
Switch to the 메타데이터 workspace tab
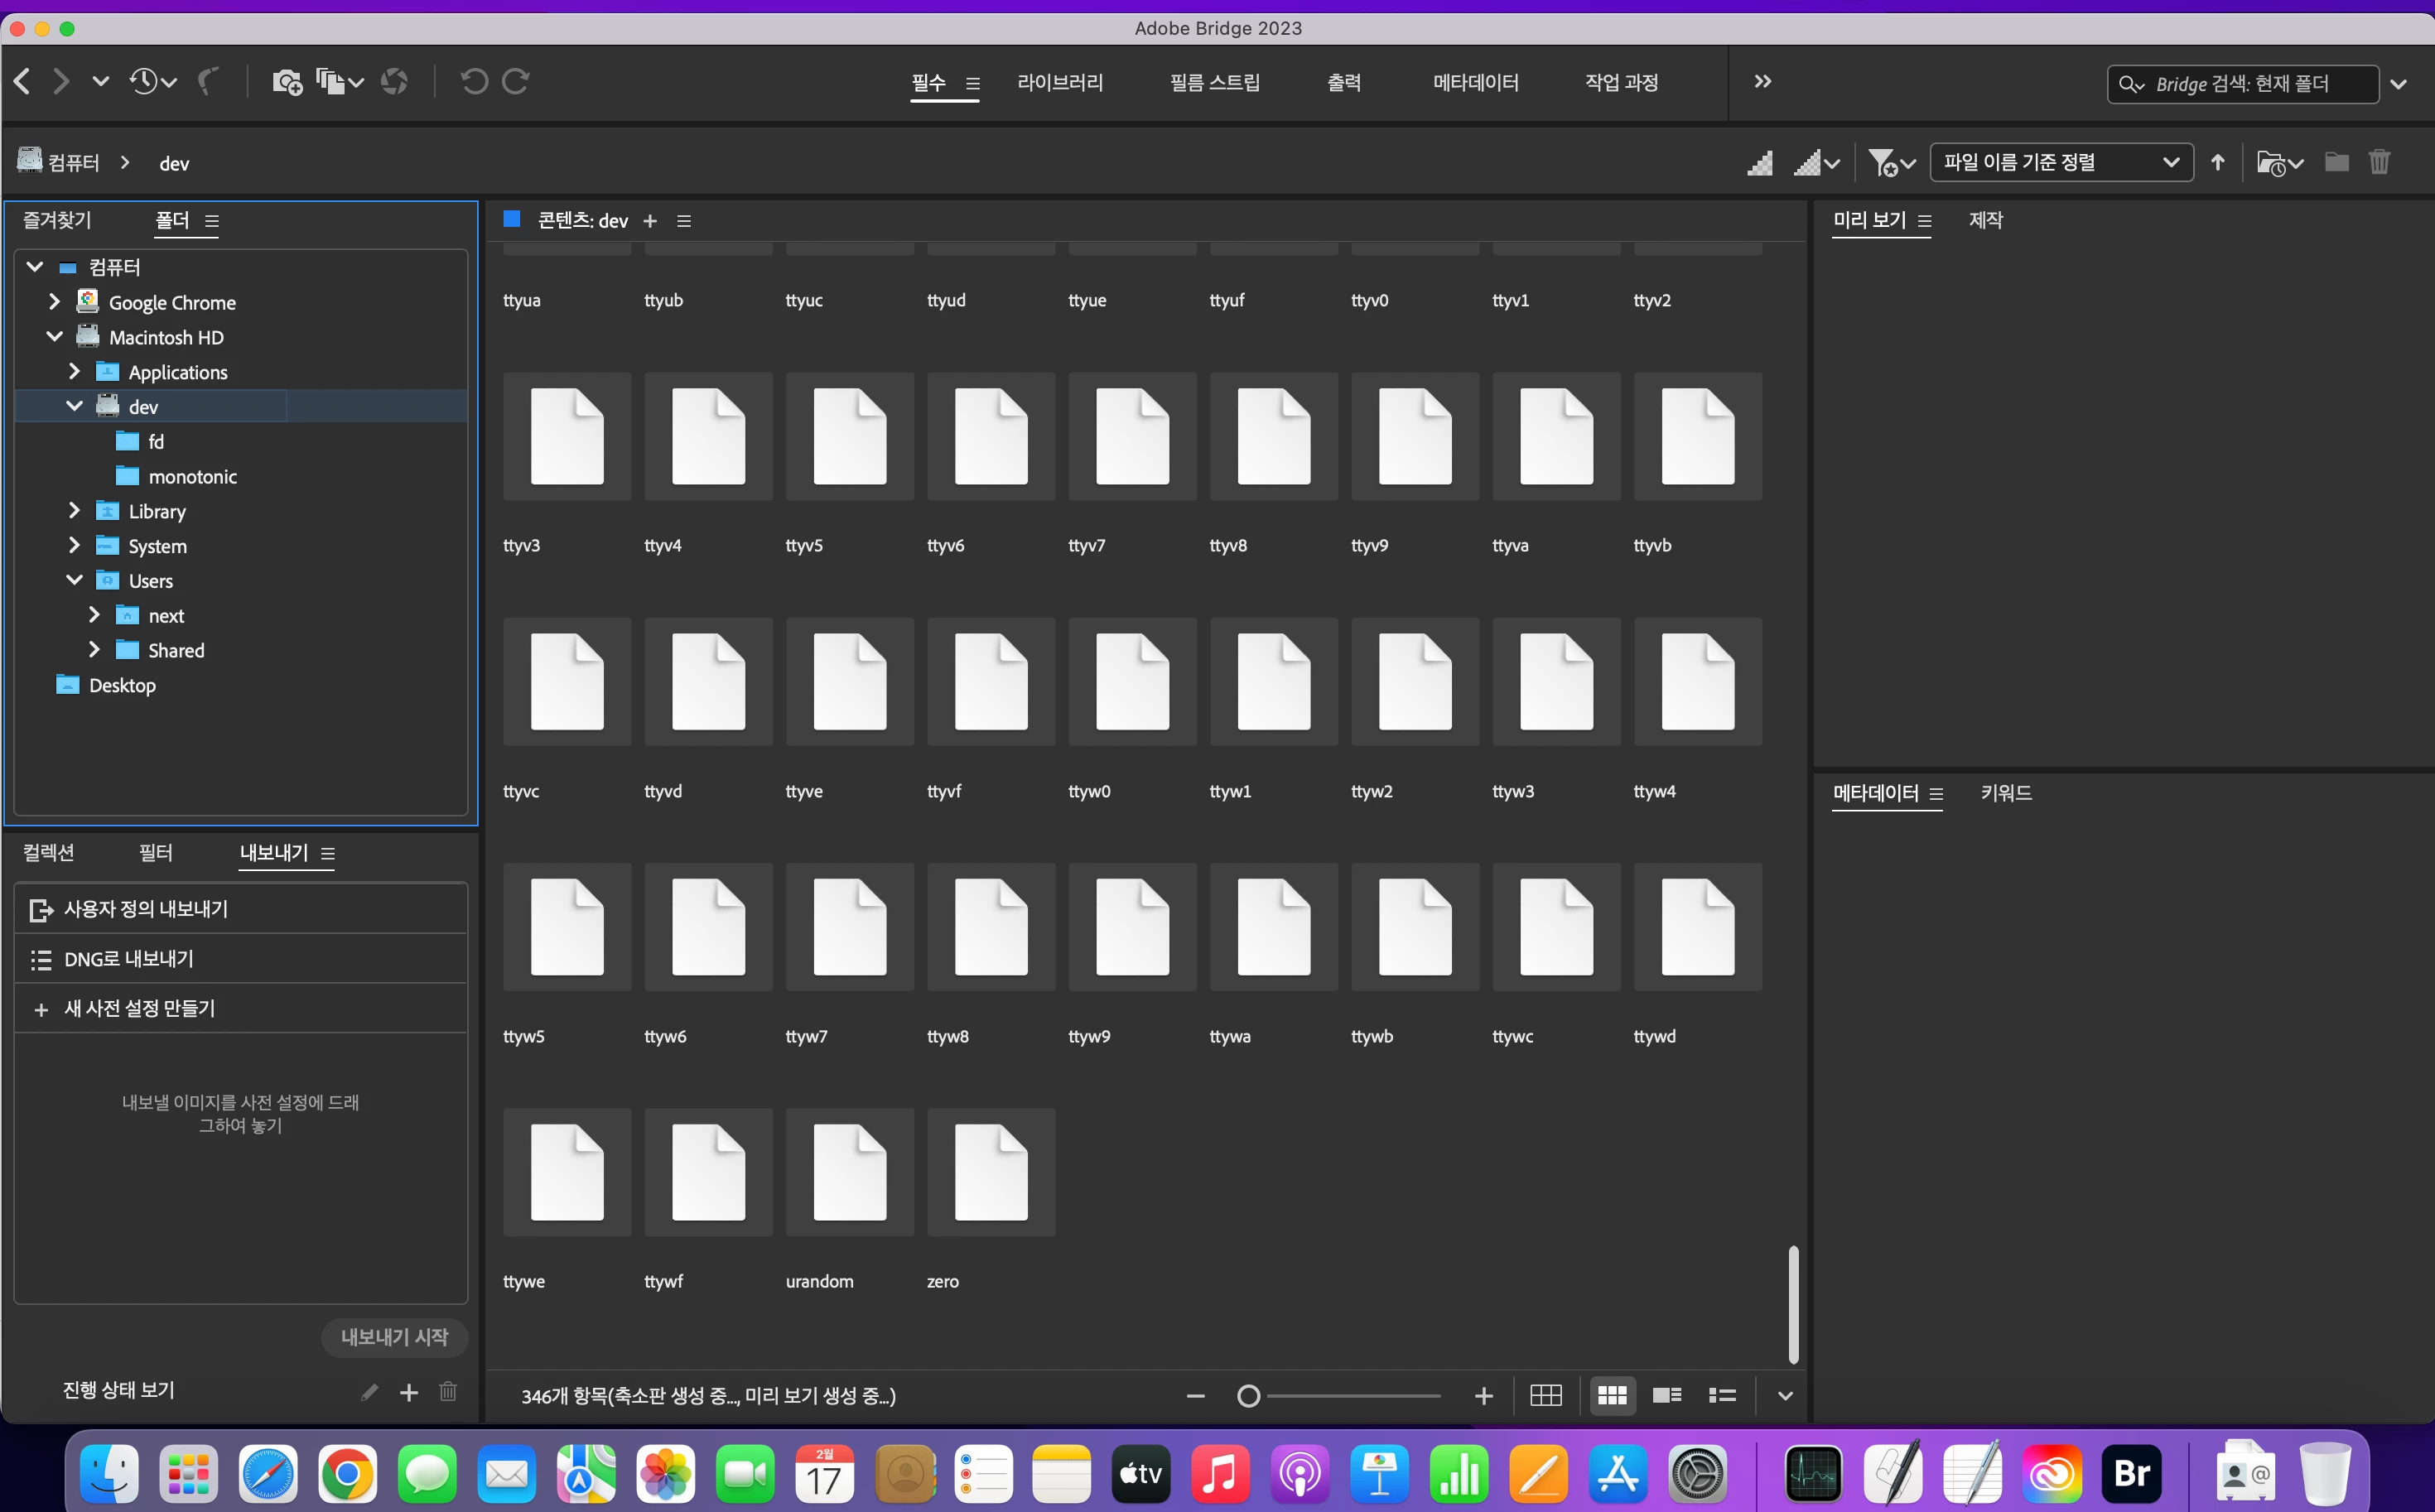point(1475,83)
